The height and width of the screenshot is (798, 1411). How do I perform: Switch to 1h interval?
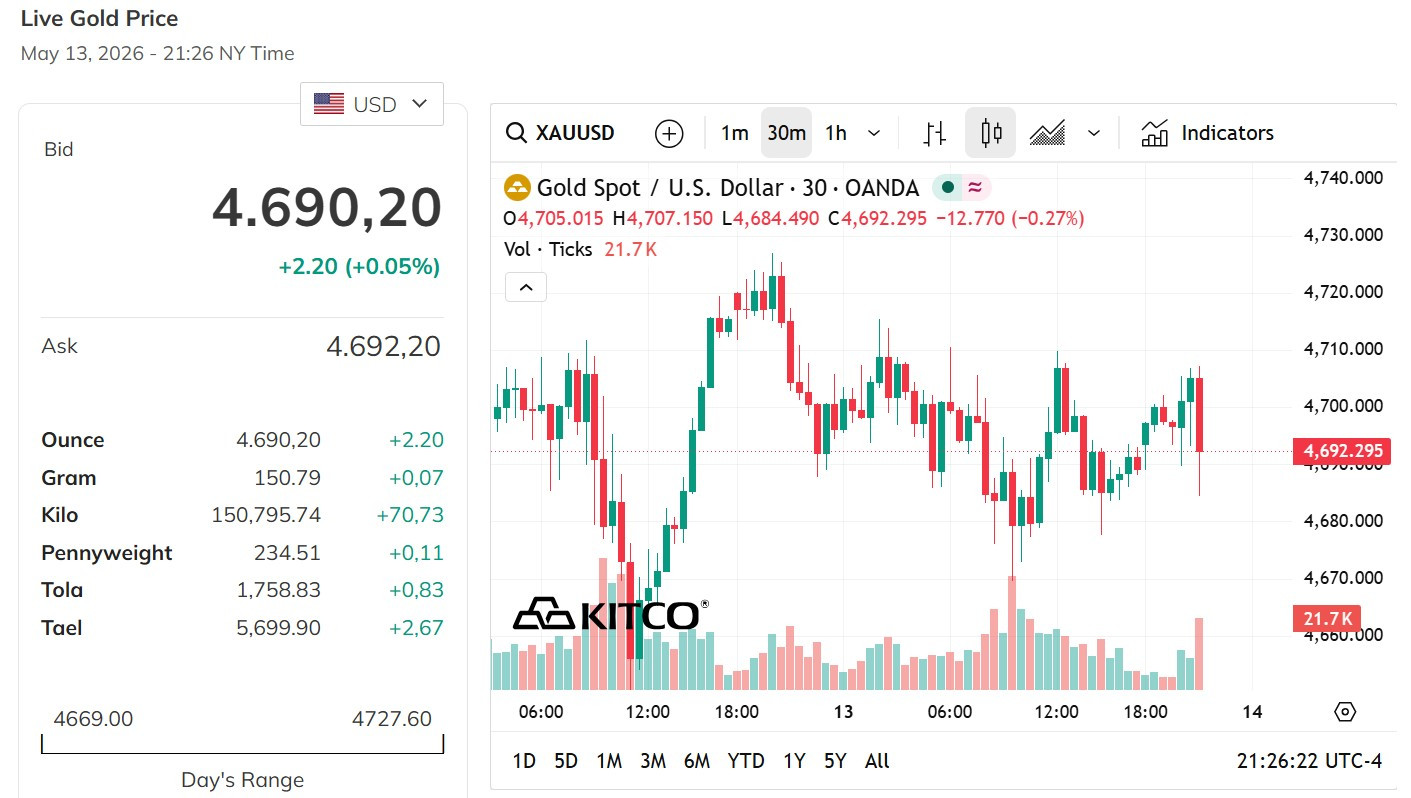click(x=836, y=133)
